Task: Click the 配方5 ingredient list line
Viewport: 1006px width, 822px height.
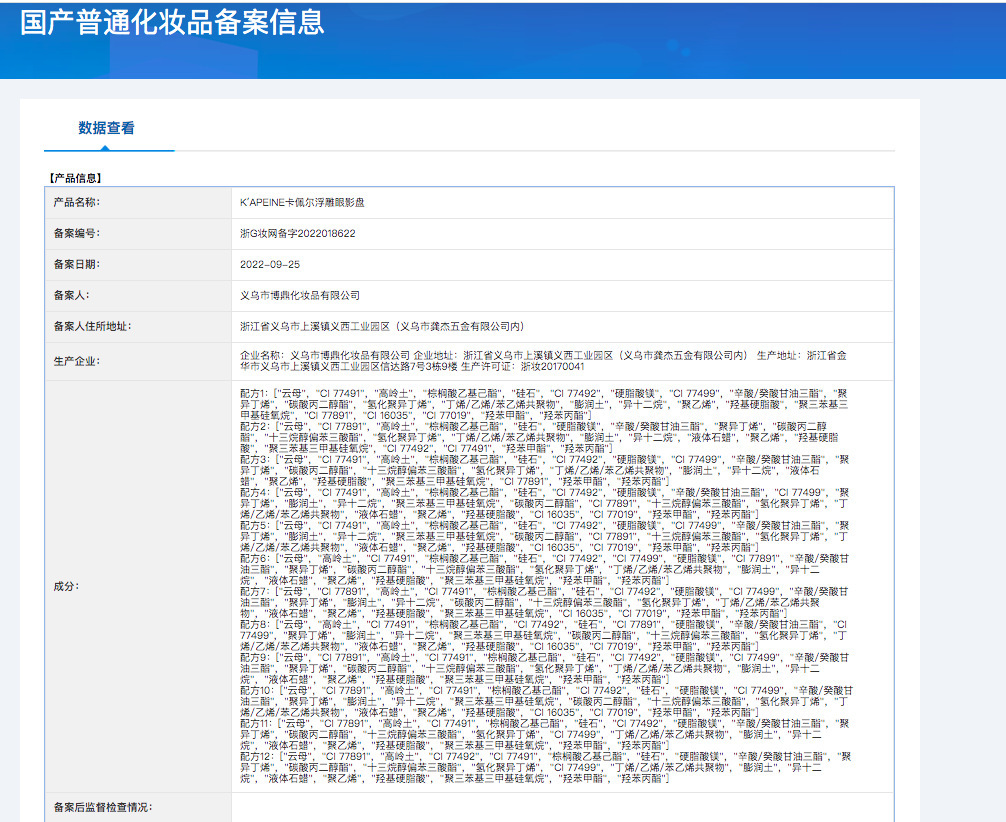Action: point(545,536)
